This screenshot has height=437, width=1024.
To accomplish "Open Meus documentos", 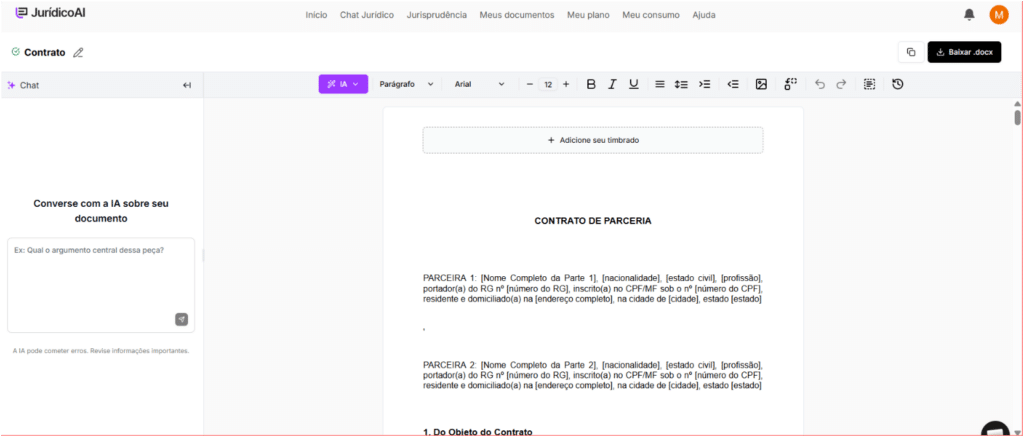I will tap(517, 15).
